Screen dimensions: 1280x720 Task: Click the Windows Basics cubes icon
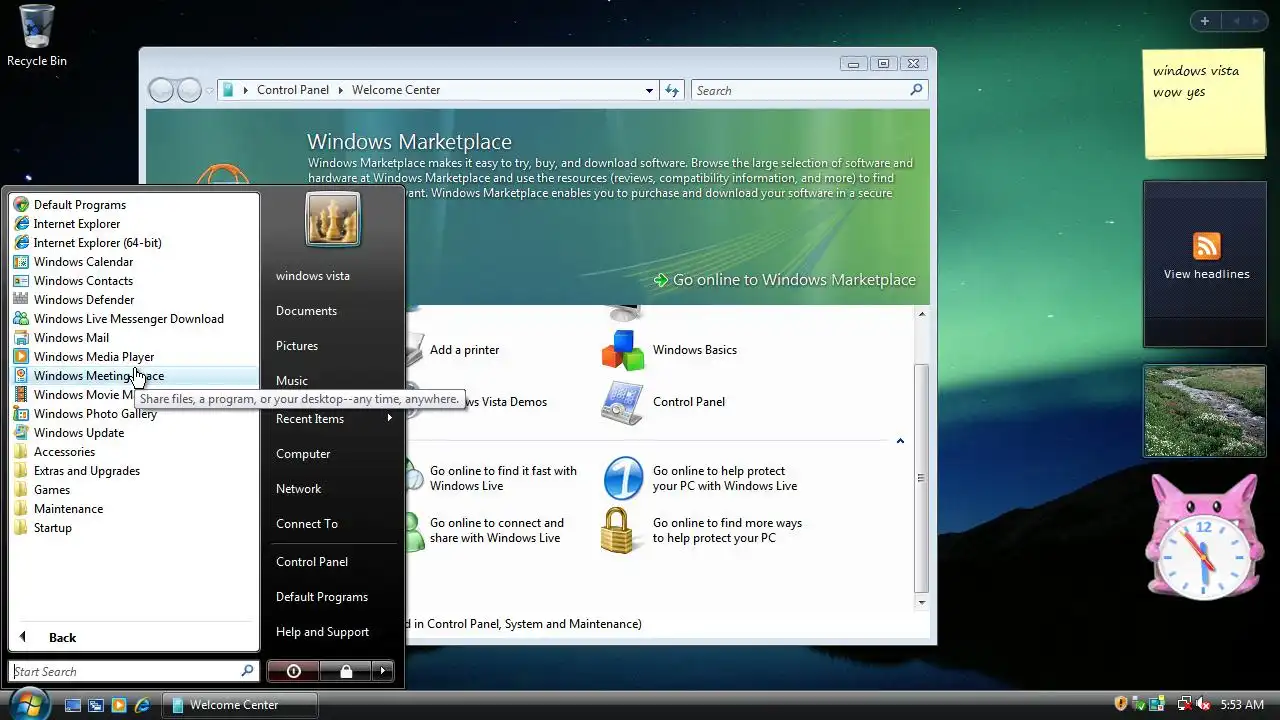pos(622,350)
